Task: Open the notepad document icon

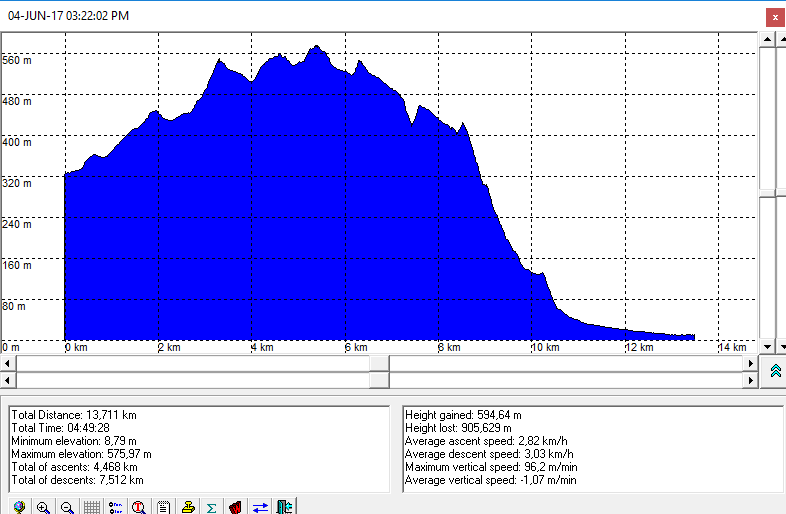Action: coord(163,507)
